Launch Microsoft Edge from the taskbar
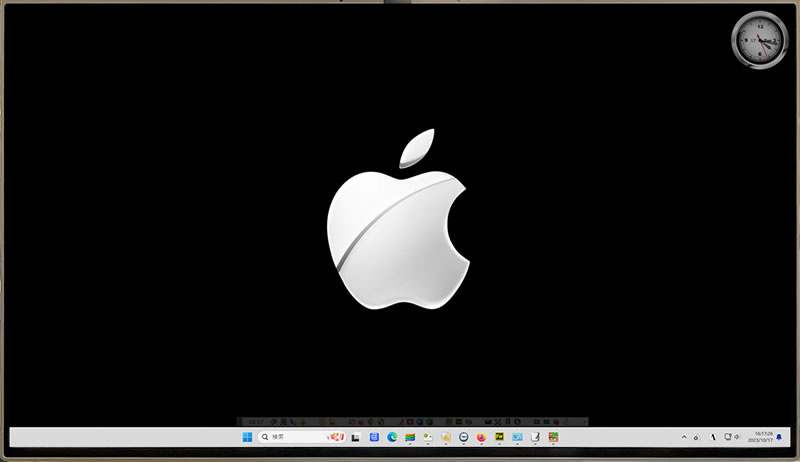The image size is (800, 462). (392, 437)
